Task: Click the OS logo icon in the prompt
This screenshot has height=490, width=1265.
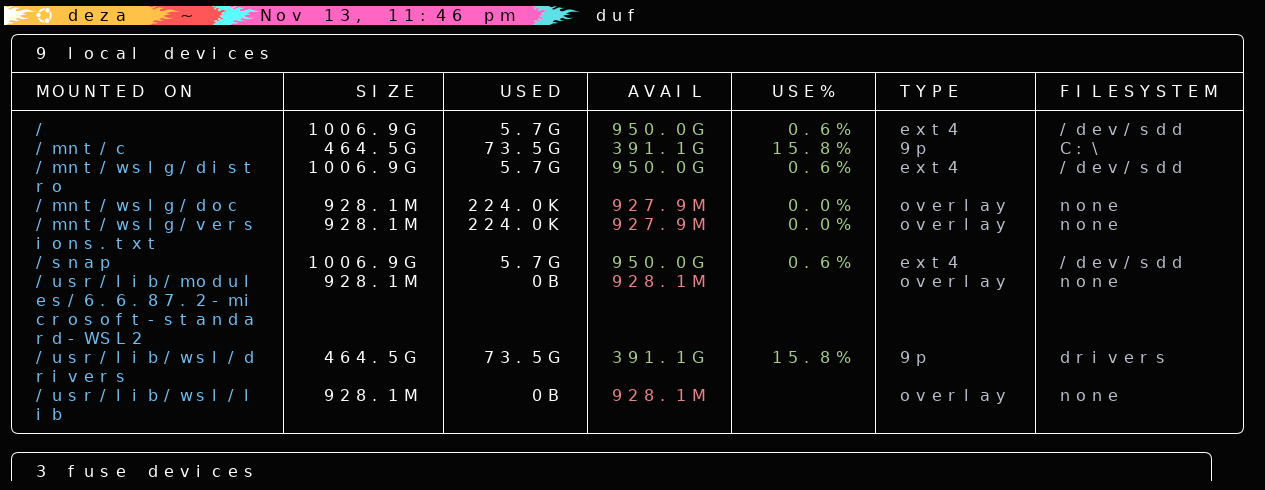Action: pos(44,16)
